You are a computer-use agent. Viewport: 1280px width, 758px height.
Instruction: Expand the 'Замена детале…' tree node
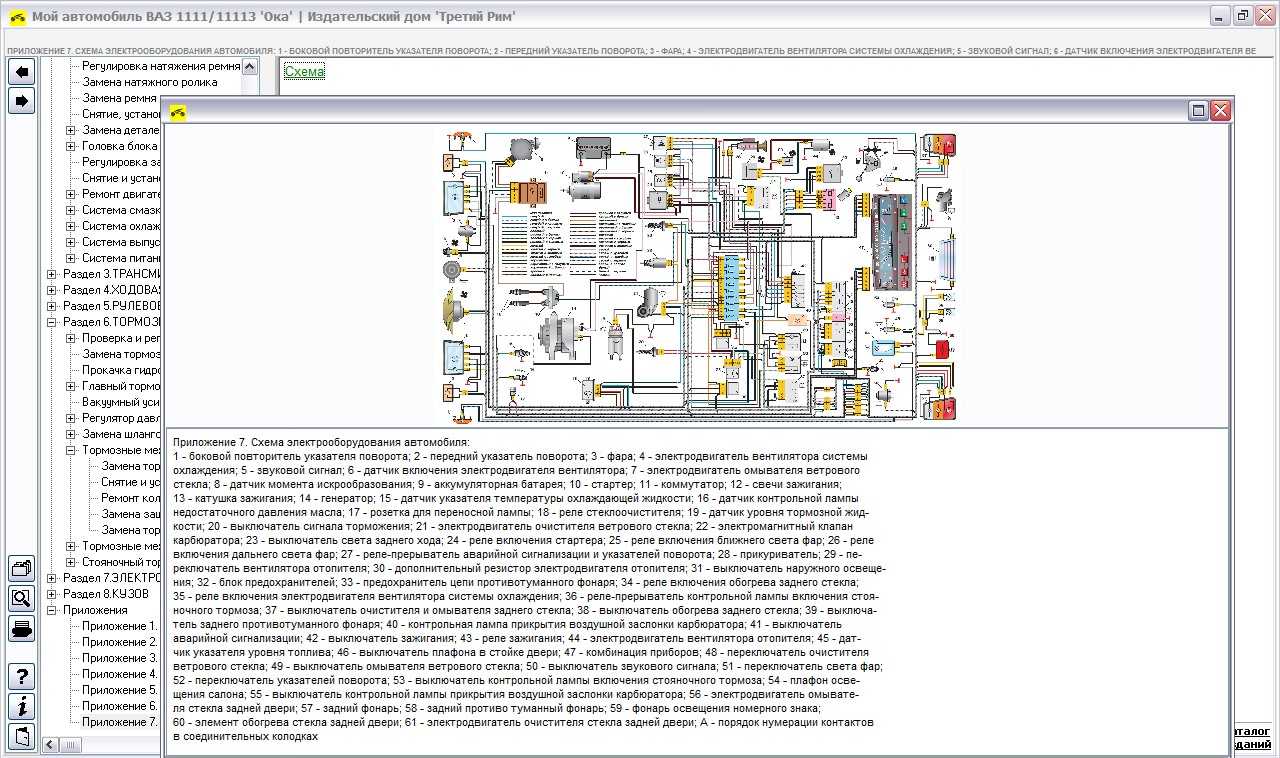[x=71, y=130]
